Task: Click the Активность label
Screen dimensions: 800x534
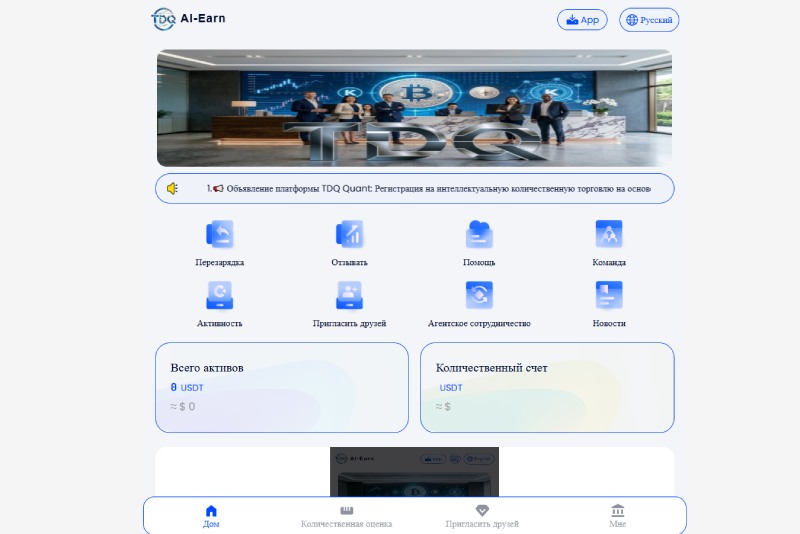Action: click(219, 323)
